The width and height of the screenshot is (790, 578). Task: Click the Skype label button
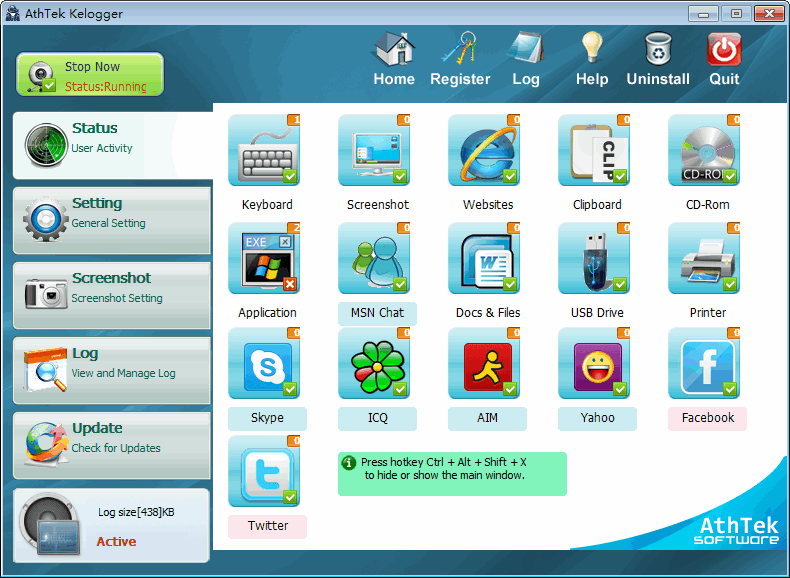267,418
